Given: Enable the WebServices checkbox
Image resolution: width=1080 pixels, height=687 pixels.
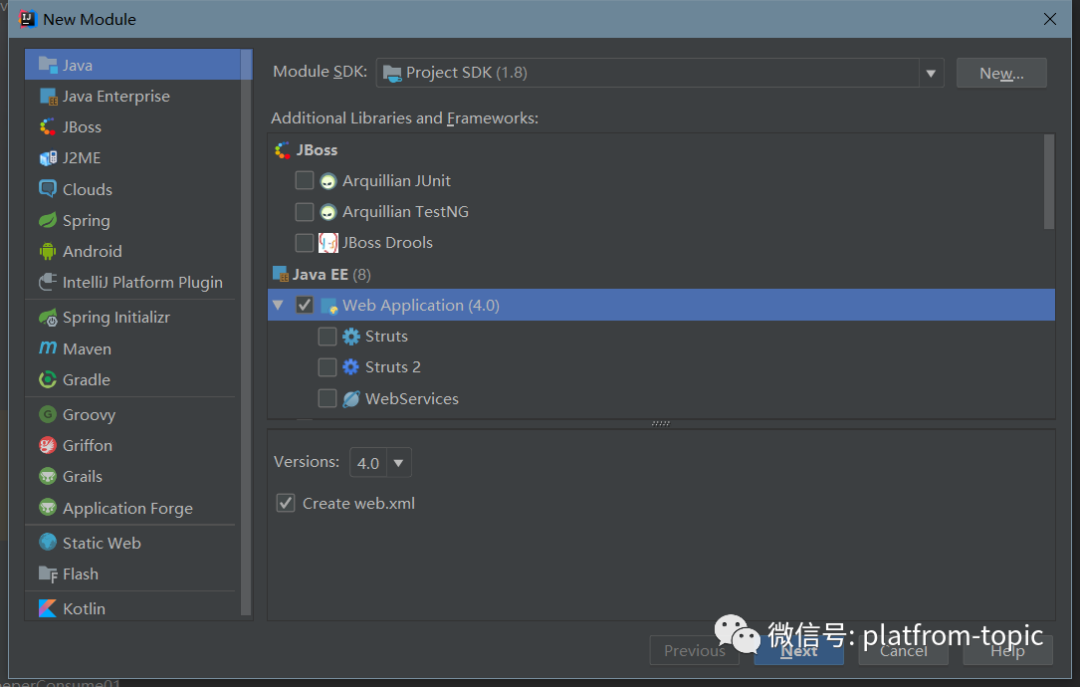Looking at the screenshot, I should pyautogui.click(x=327, y=398).
